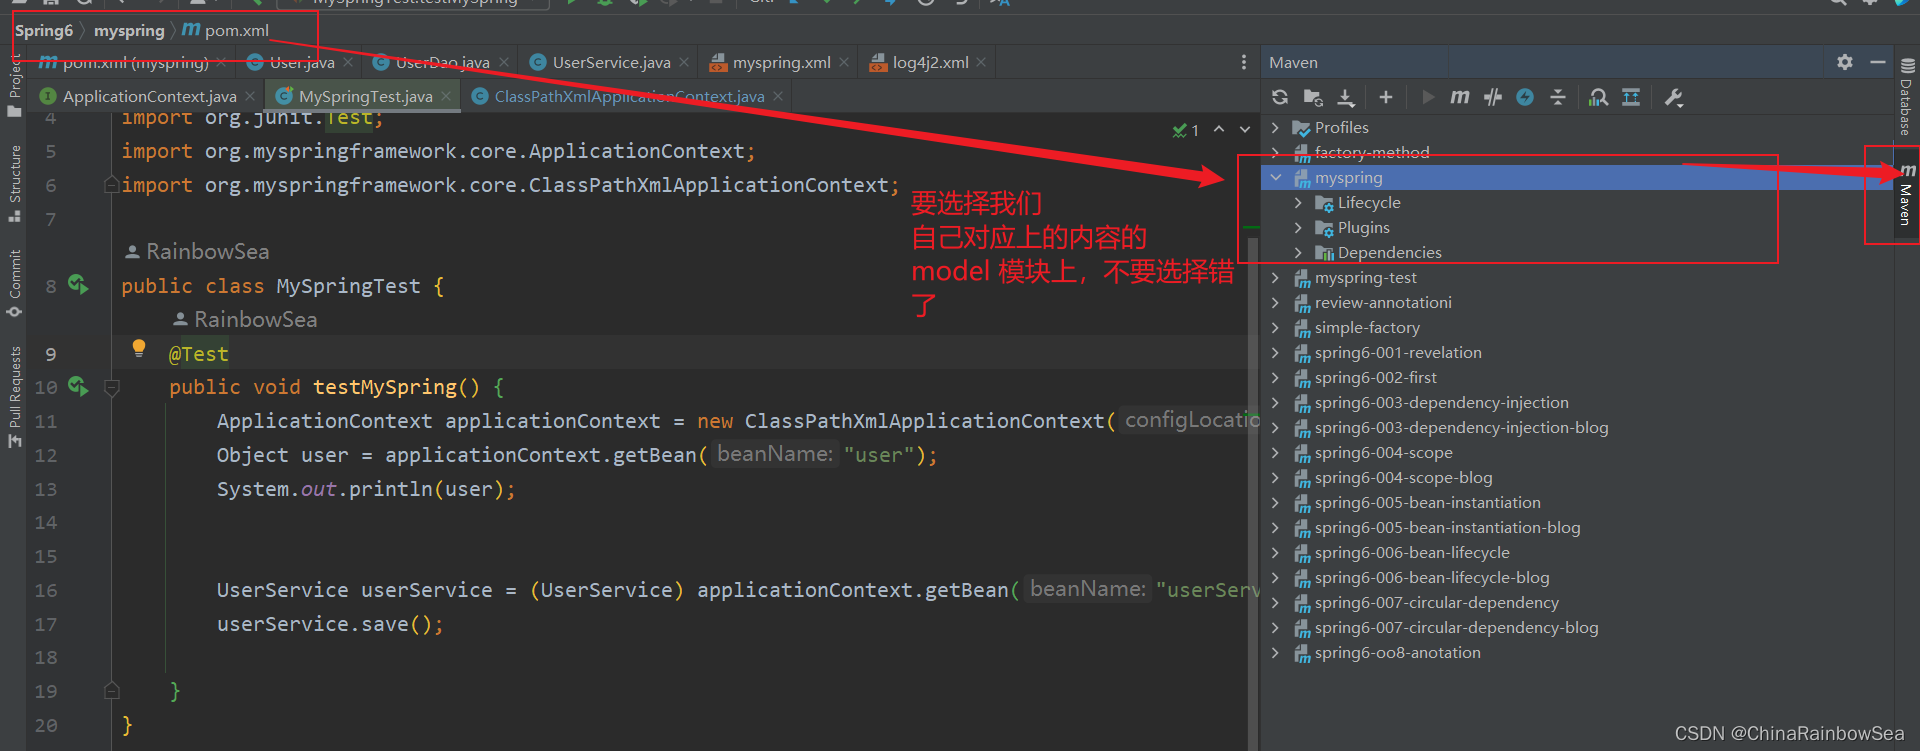Screen dimensions: 1920x751
Task: Open the Maven side tab
Action: click(x=1907, y=194)
